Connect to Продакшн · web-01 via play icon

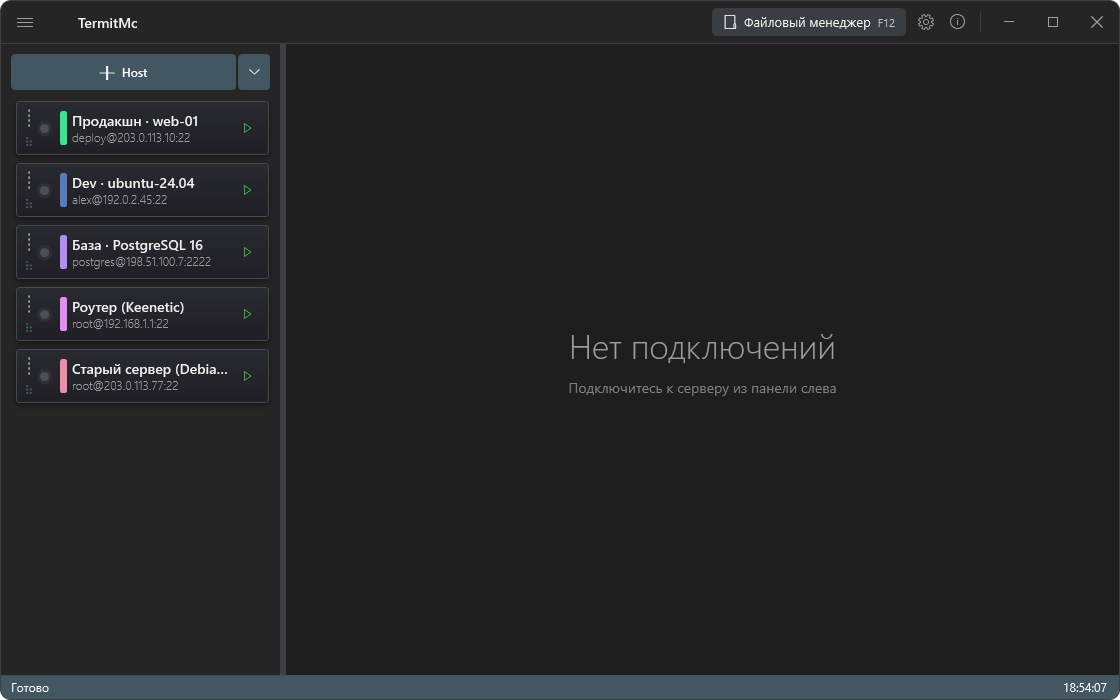247,129
